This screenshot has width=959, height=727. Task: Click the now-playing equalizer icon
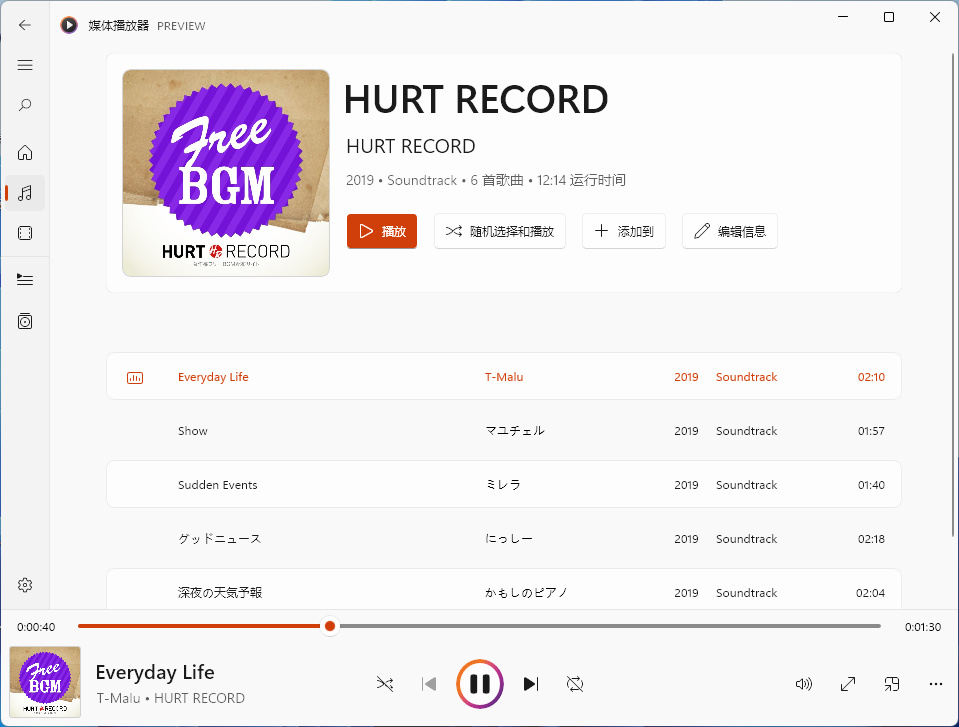[x=135, y=378]
